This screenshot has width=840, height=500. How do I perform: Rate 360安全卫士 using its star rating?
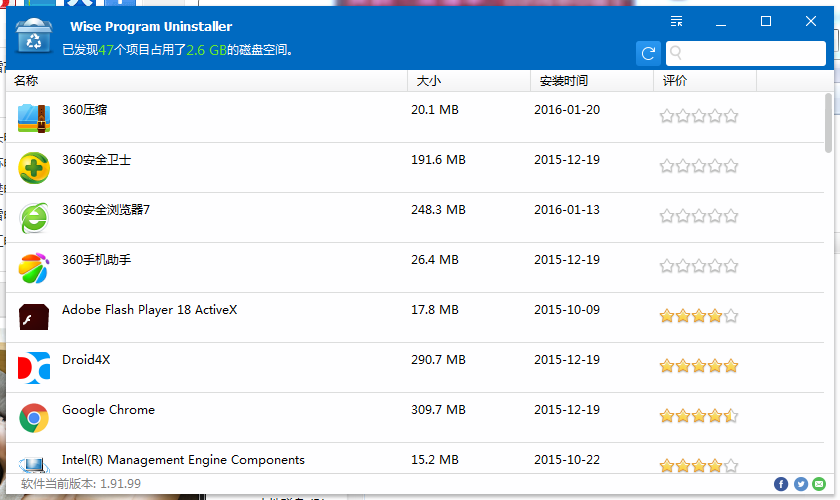699,166
